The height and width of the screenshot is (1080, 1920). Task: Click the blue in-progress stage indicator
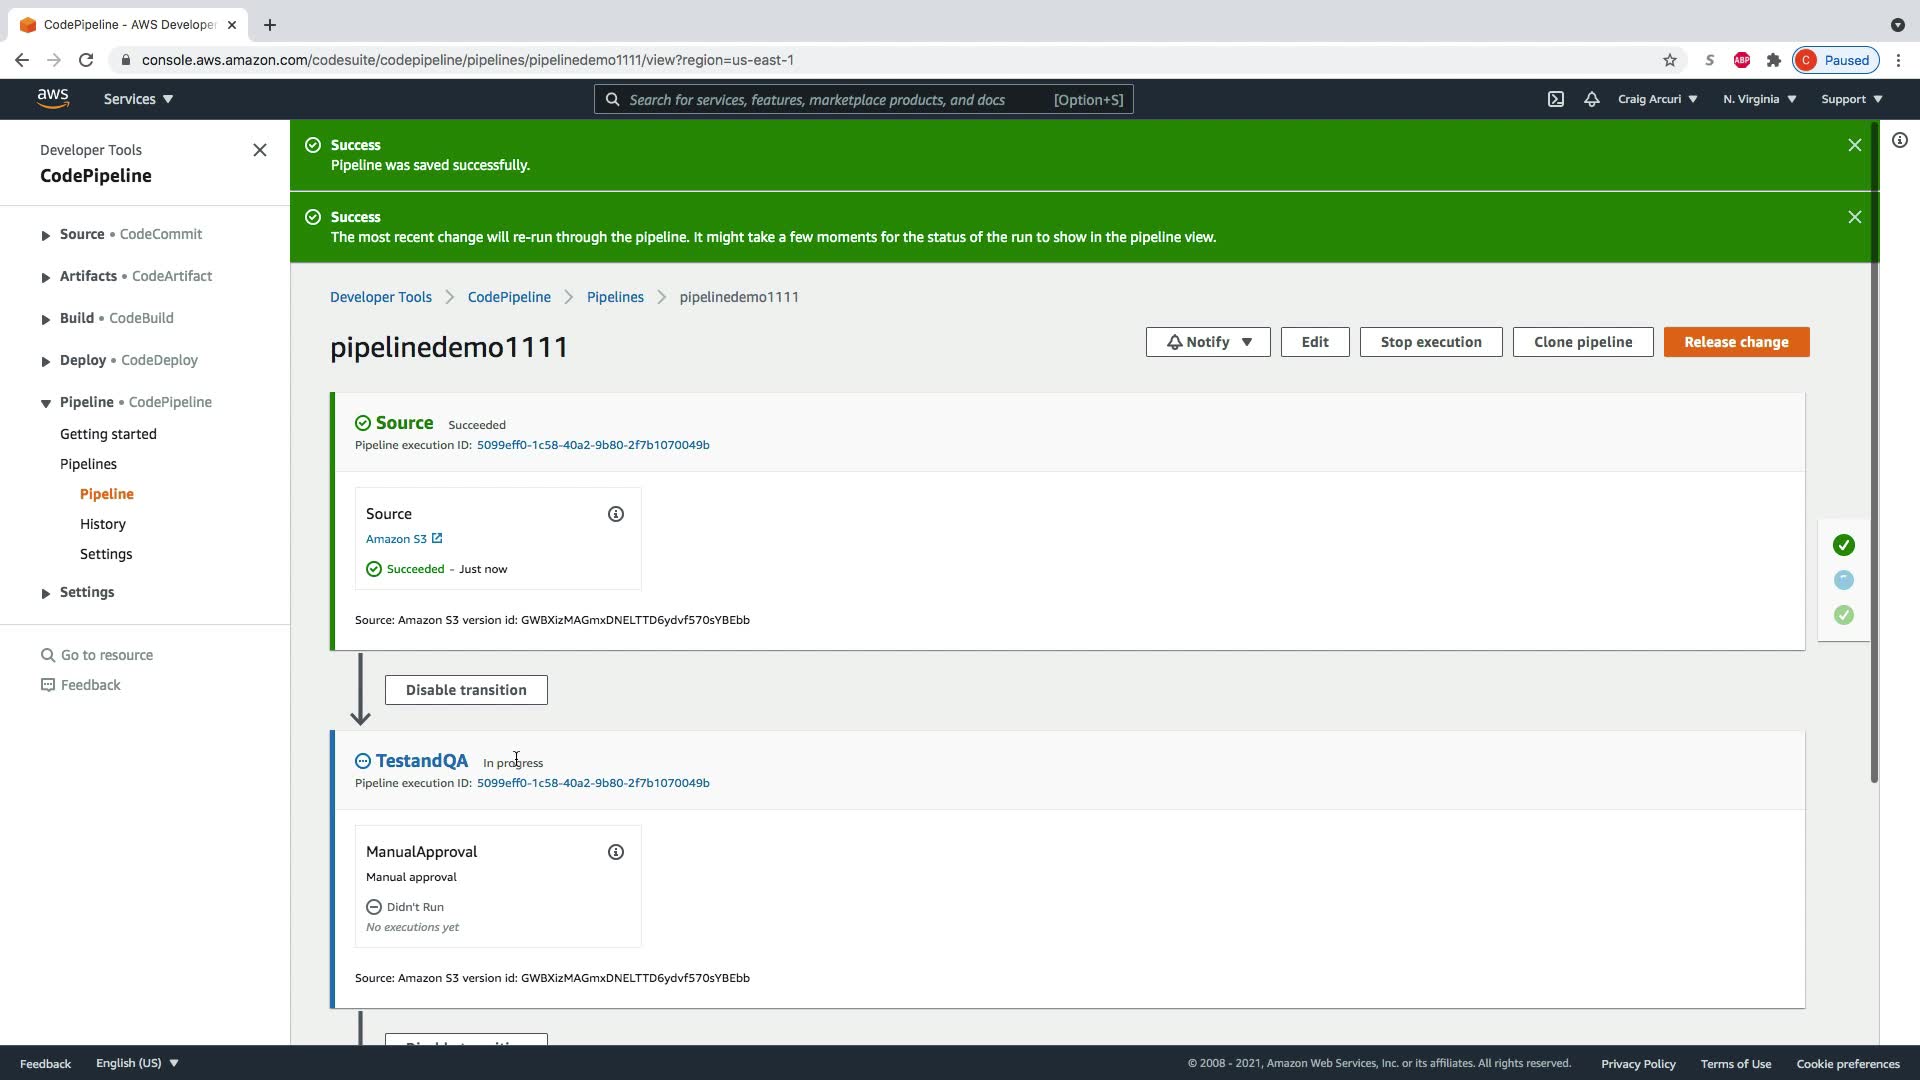point(1843,580)
